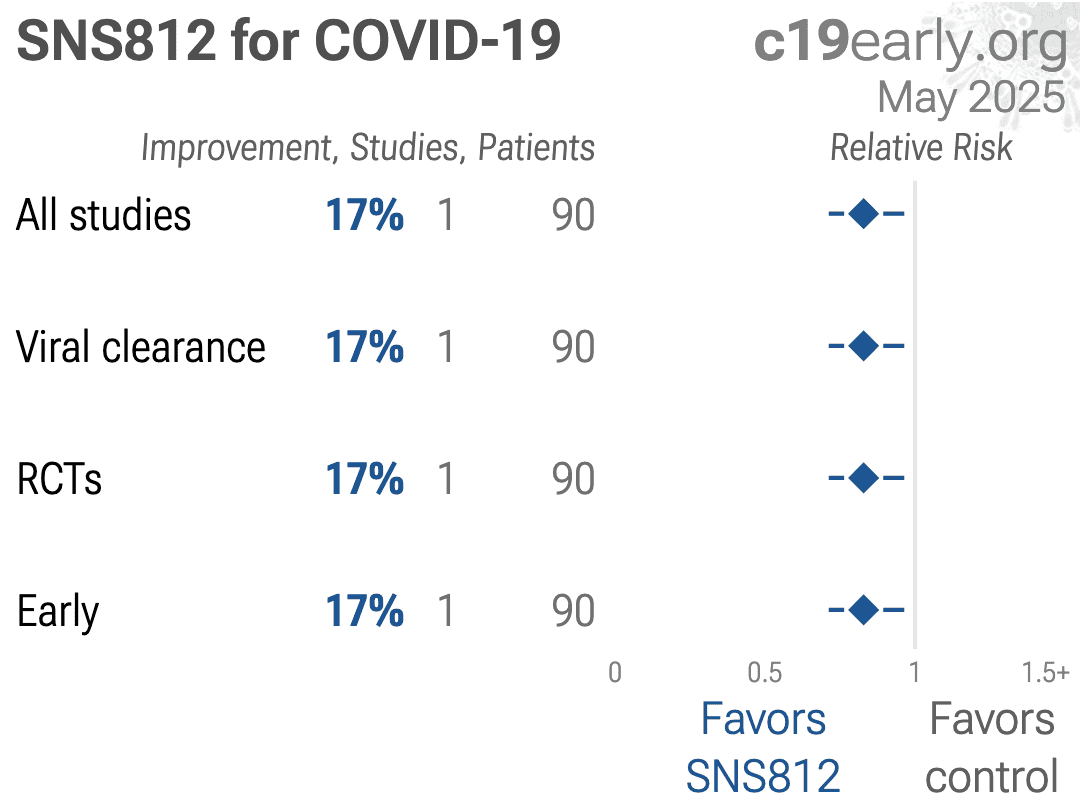The height and width of the screenshot is (807, 1080).
Task: Click the SNS812 for COVID-19 title
Action: (289, 41)
